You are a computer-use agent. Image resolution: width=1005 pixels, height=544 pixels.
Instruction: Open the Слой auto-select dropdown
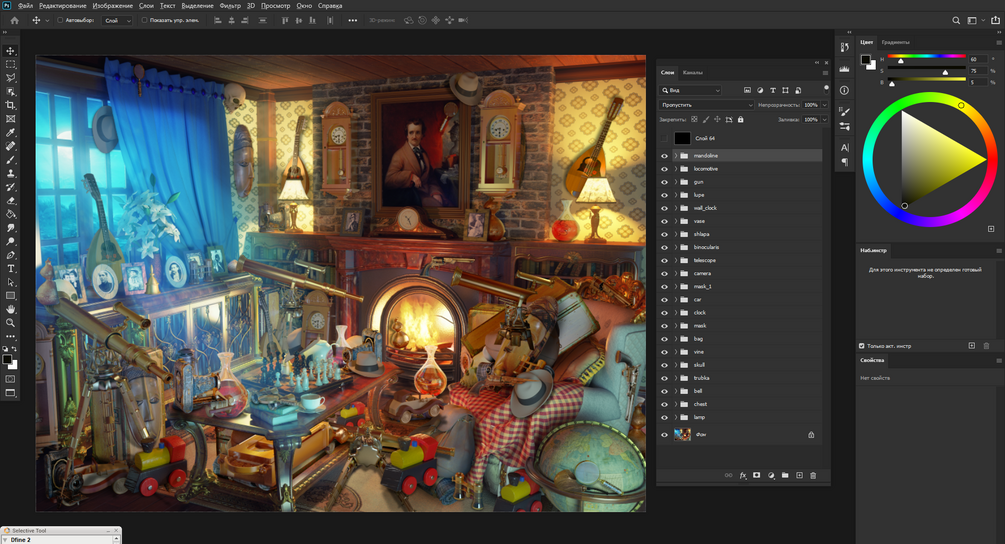click(x=117, y=21)
